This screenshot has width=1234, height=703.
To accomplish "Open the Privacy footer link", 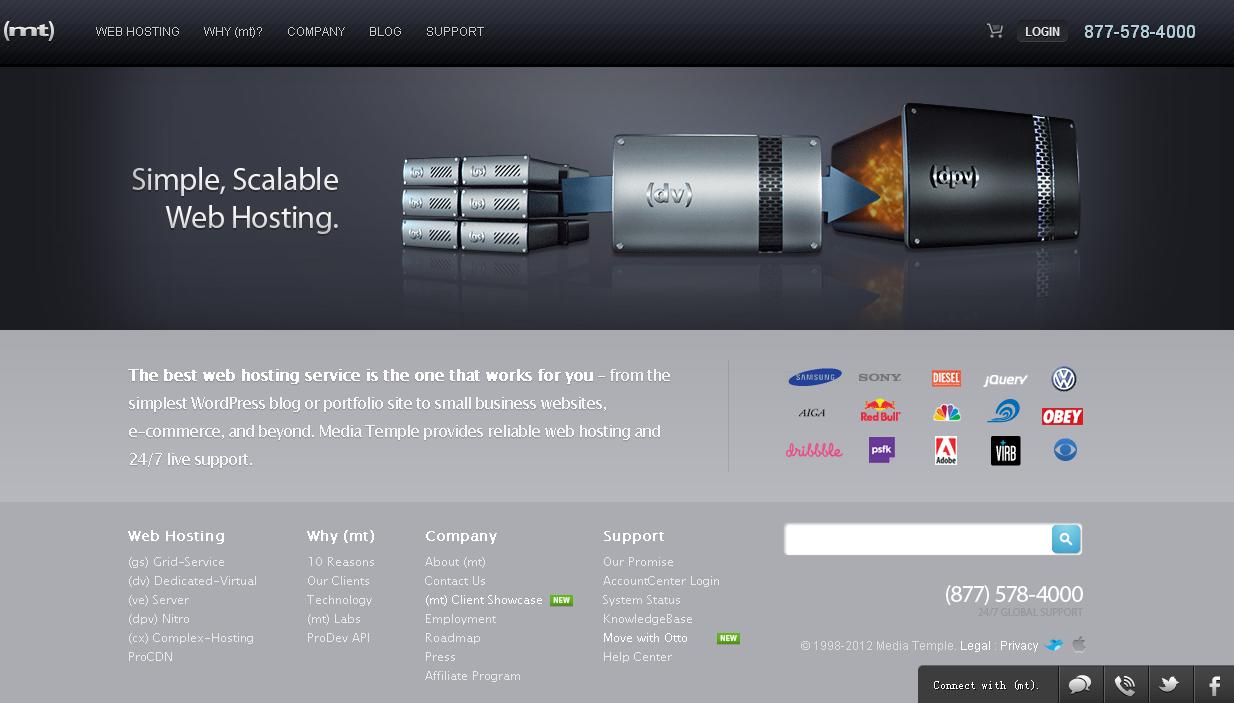I will tap(1019, 646).
